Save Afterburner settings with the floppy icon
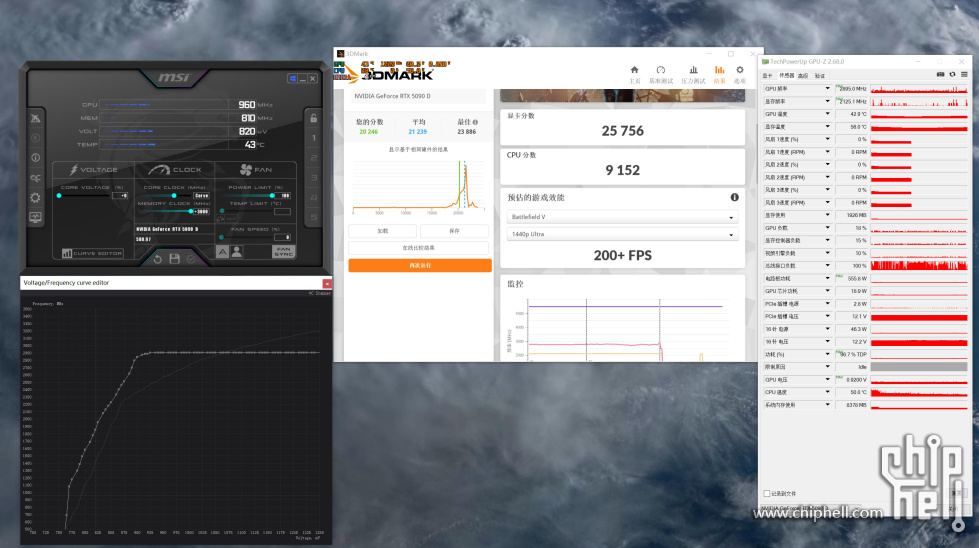 coord(175,259)
